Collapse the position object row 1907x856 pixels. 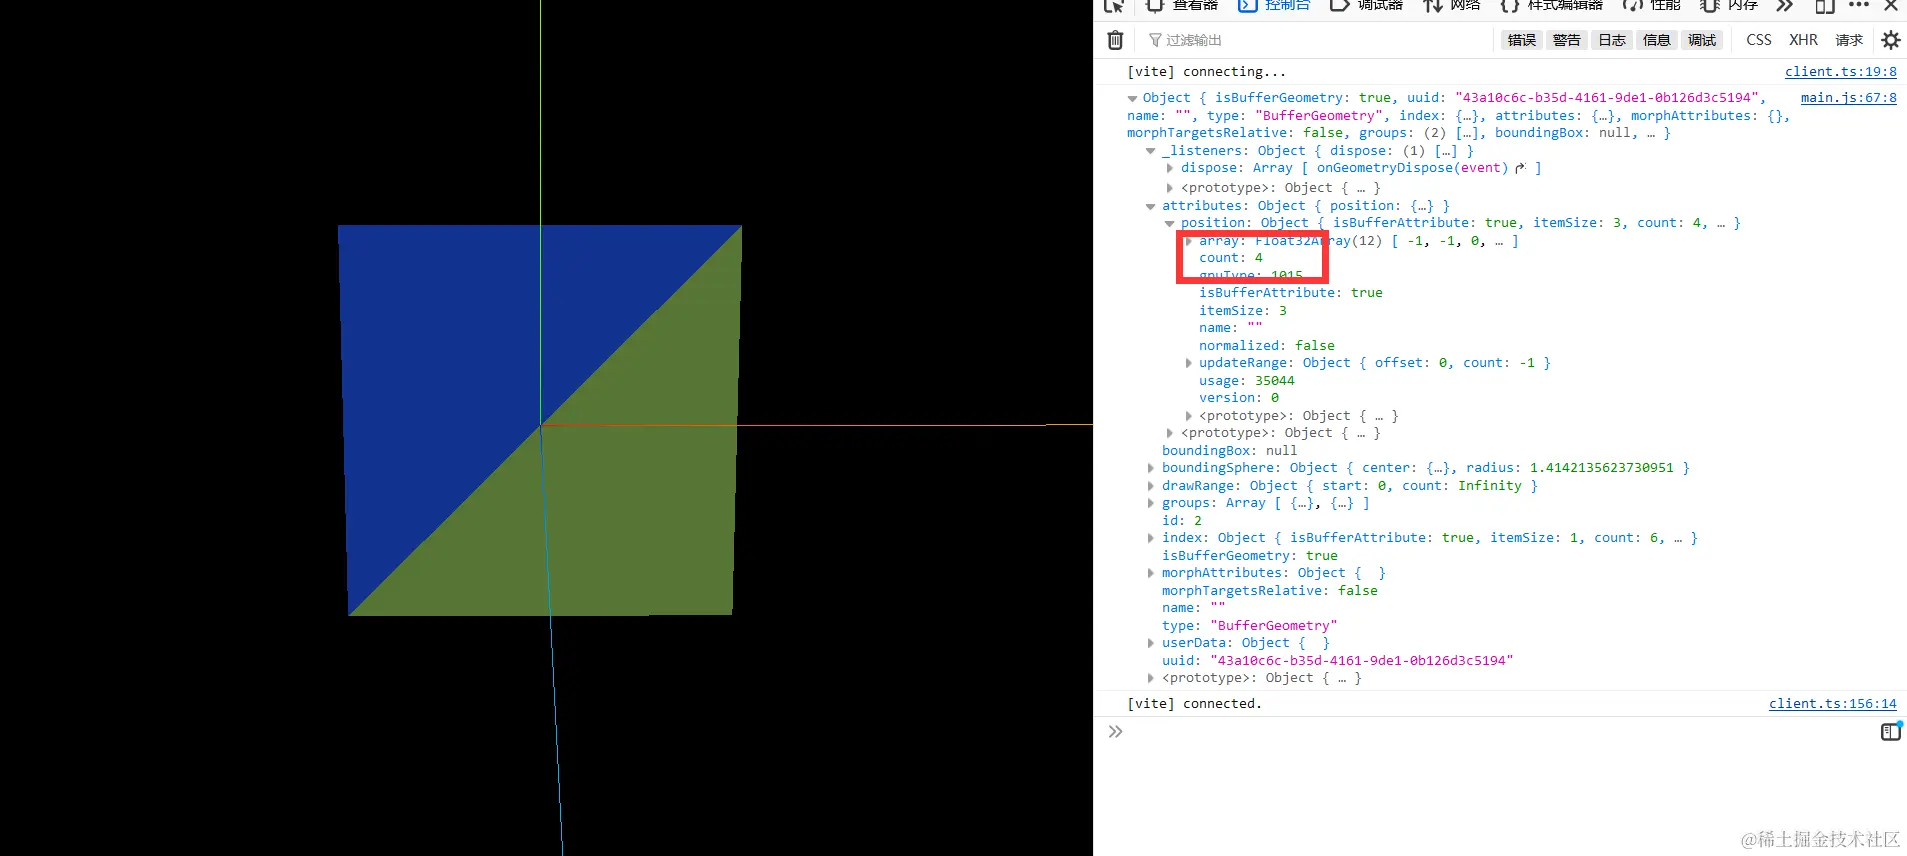point(1170,223)
